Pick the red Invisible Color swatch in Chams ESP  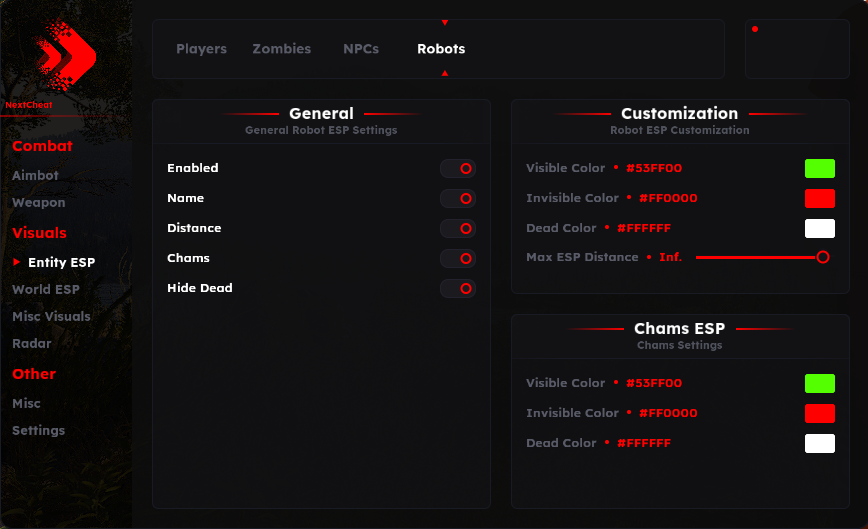[x=820, y=413]
